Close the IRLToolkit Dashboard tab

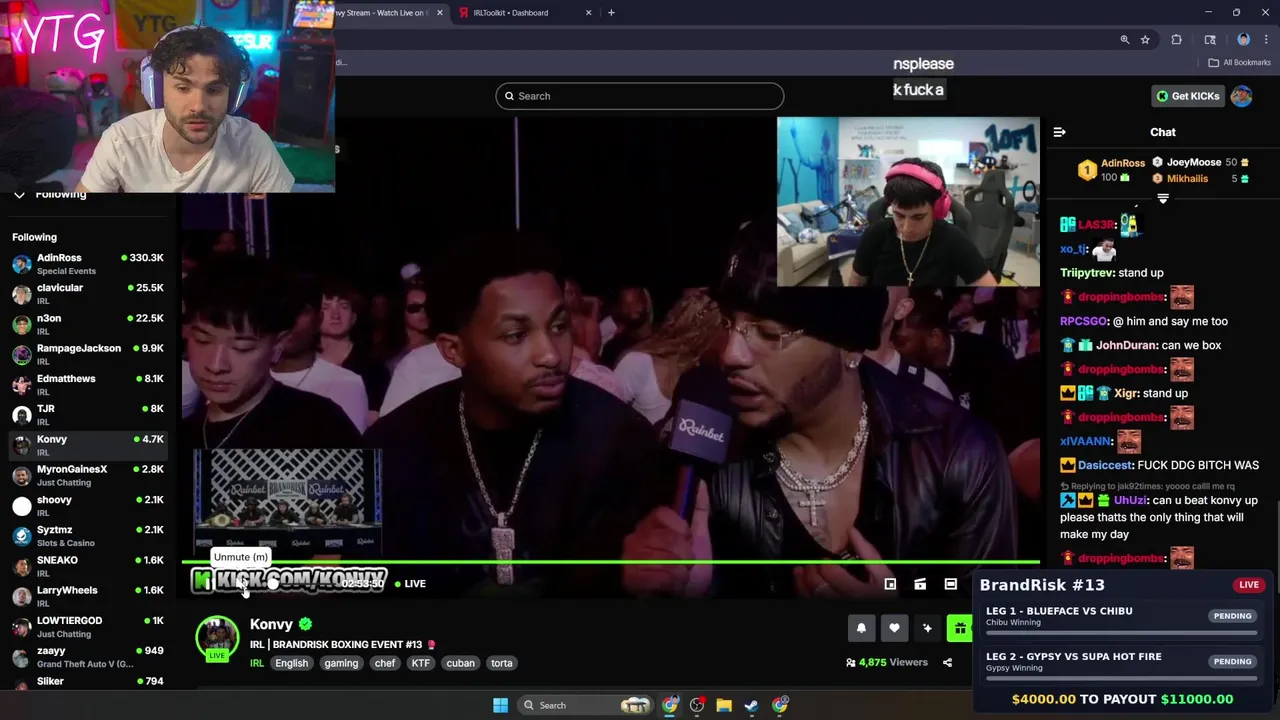tap(588, 13)
